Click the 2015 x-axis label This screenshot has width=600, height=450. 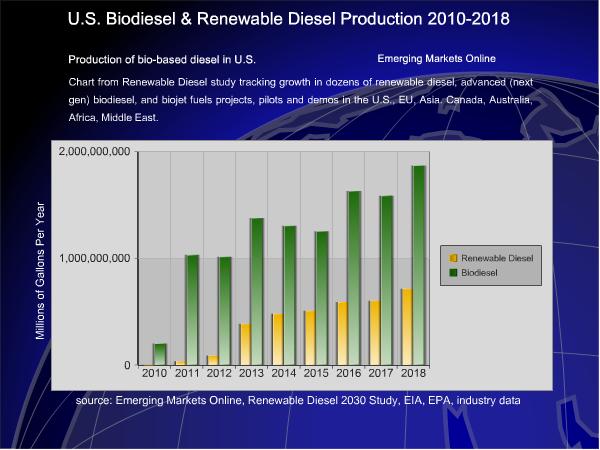(x=316, y=373)
